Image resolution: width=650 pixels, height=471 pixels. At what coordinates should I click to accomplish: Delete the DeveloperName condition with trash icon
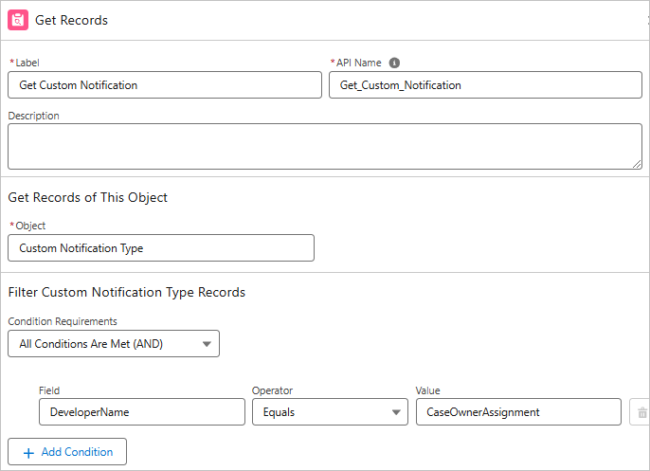[640, 412]
